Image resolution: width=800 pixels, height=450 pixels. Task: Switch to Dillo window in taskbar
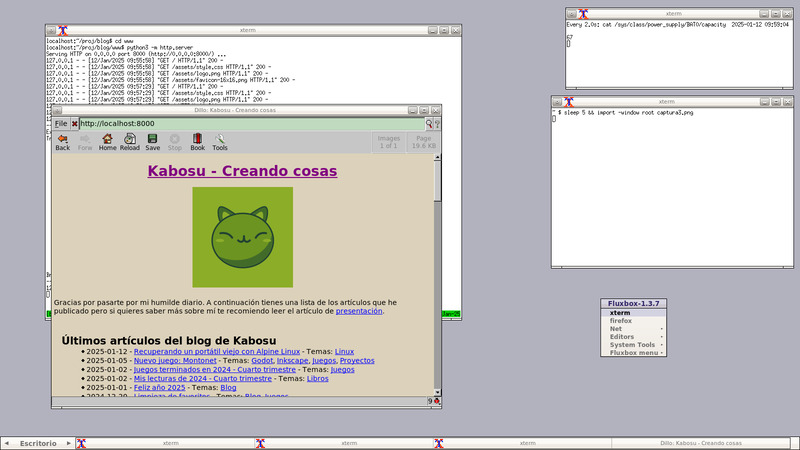pyautogui.click(x=701, y=442)
